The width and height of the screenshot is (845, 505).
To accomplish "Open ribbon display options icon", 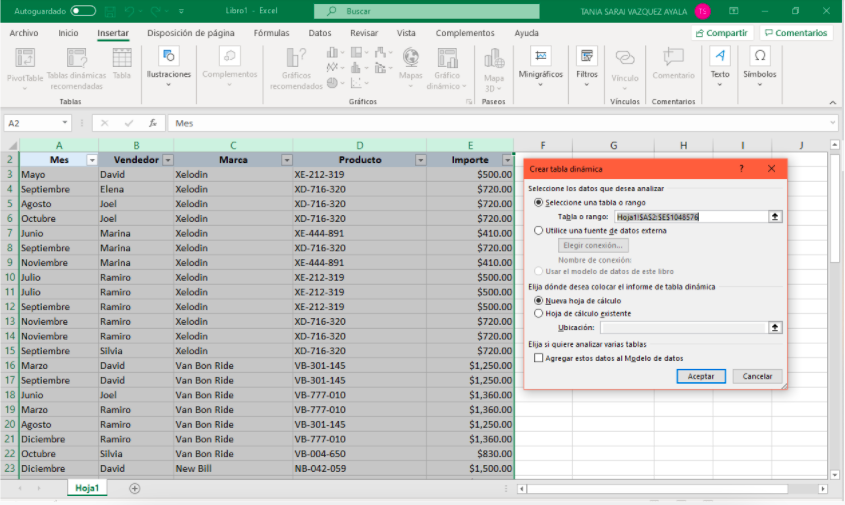I will coord(733,11).
